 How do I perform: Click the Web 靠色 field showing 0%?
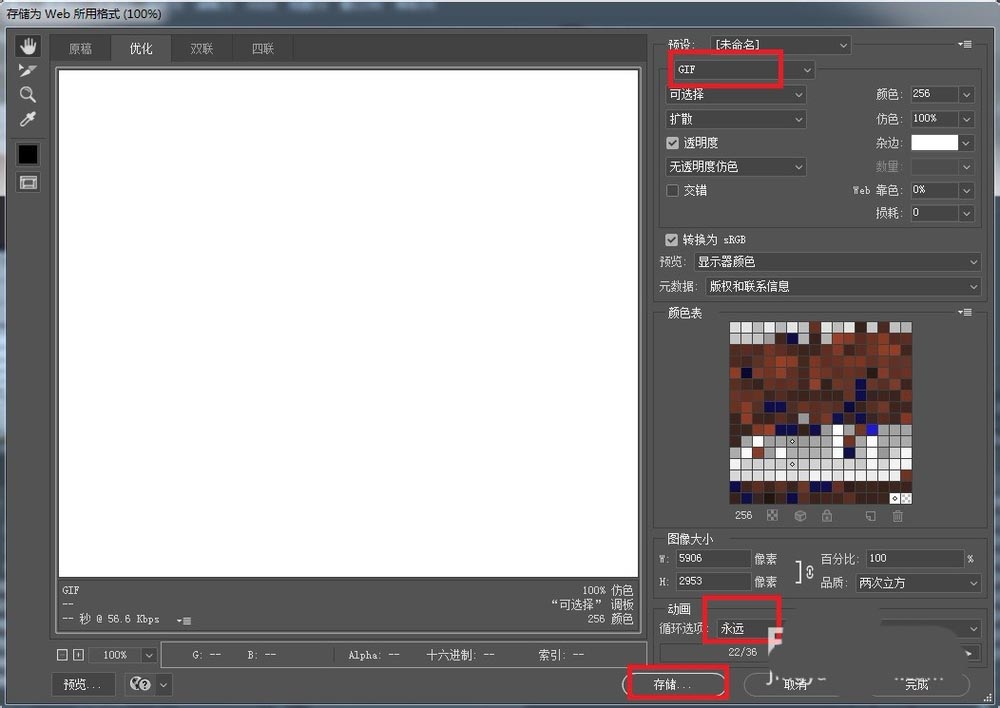coord(934,190)
